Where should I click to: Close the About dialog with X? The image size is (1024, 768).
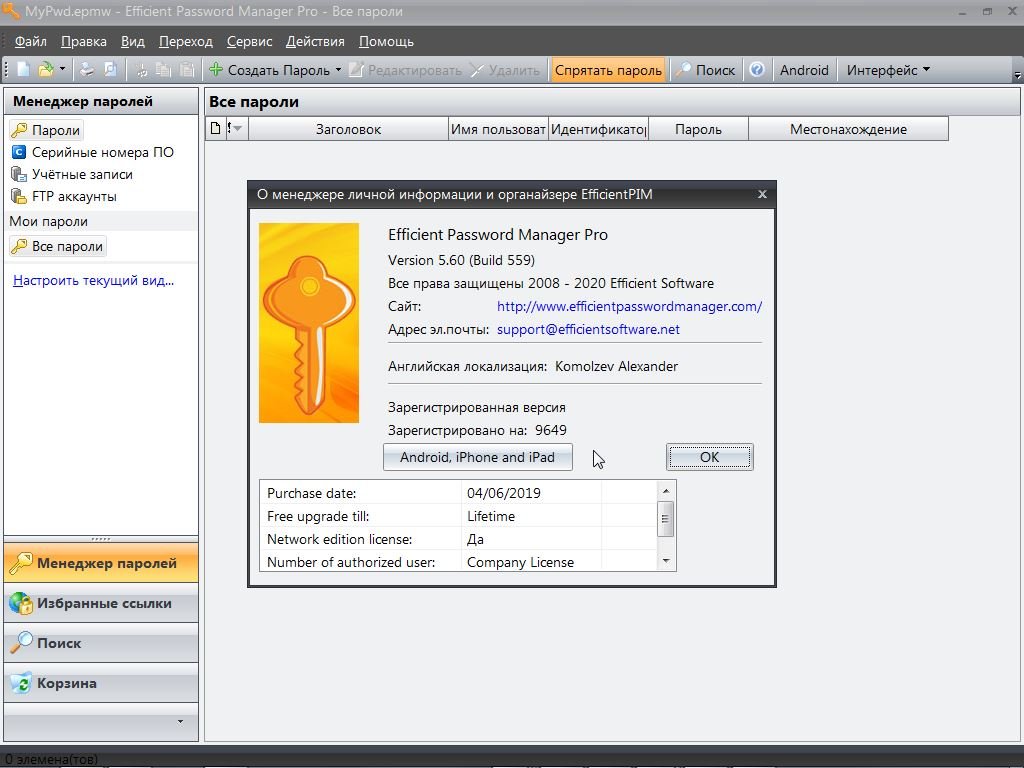(762, 194)
